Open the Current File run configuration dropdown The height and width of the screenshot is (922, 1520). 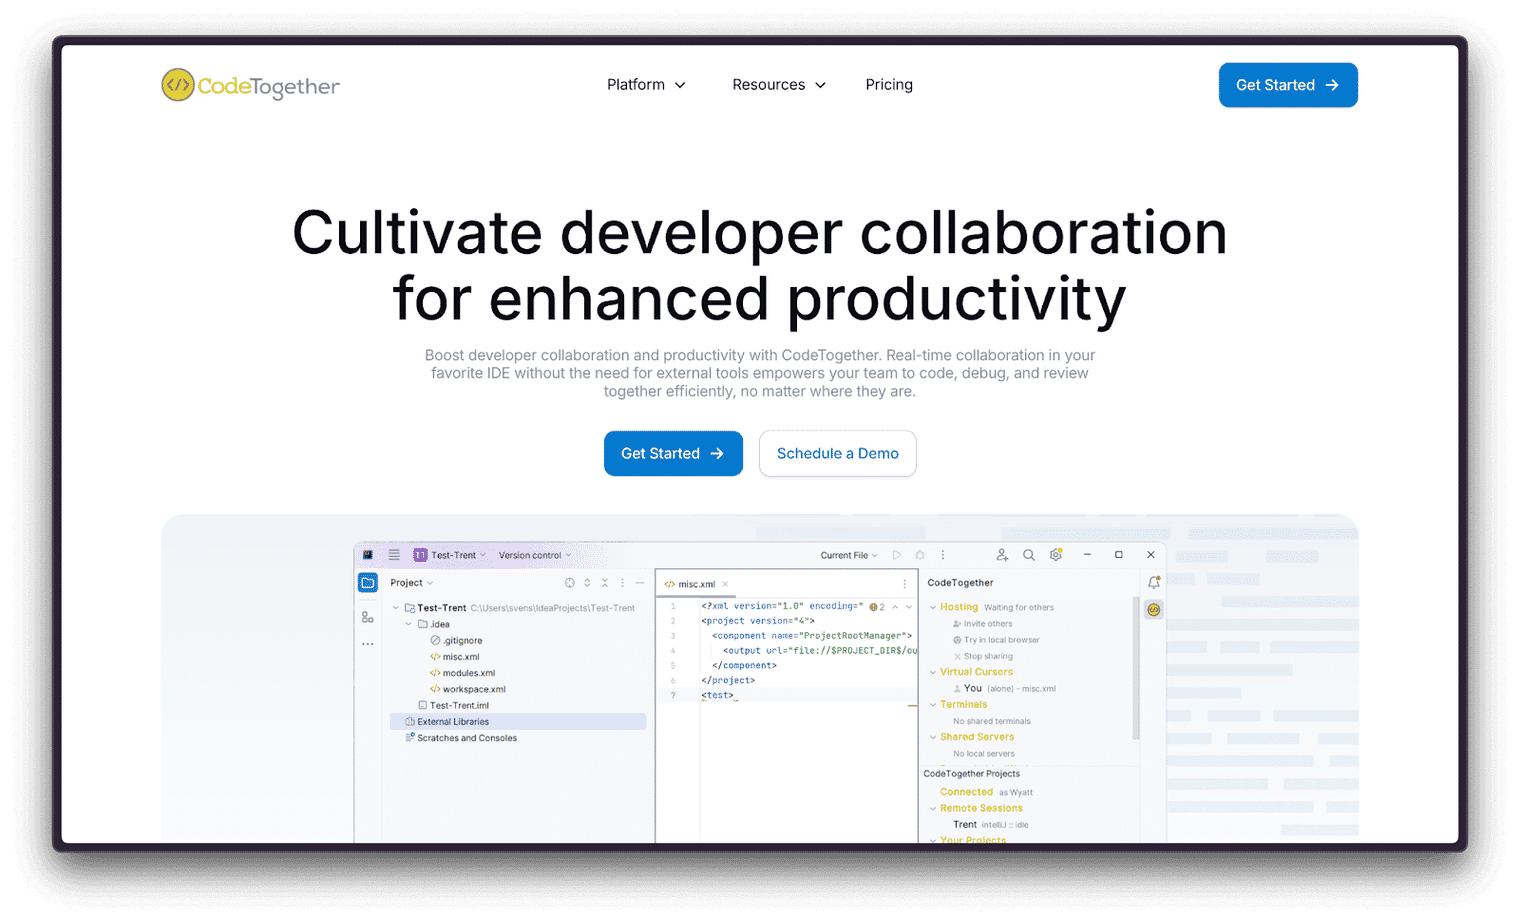[849, 555]
